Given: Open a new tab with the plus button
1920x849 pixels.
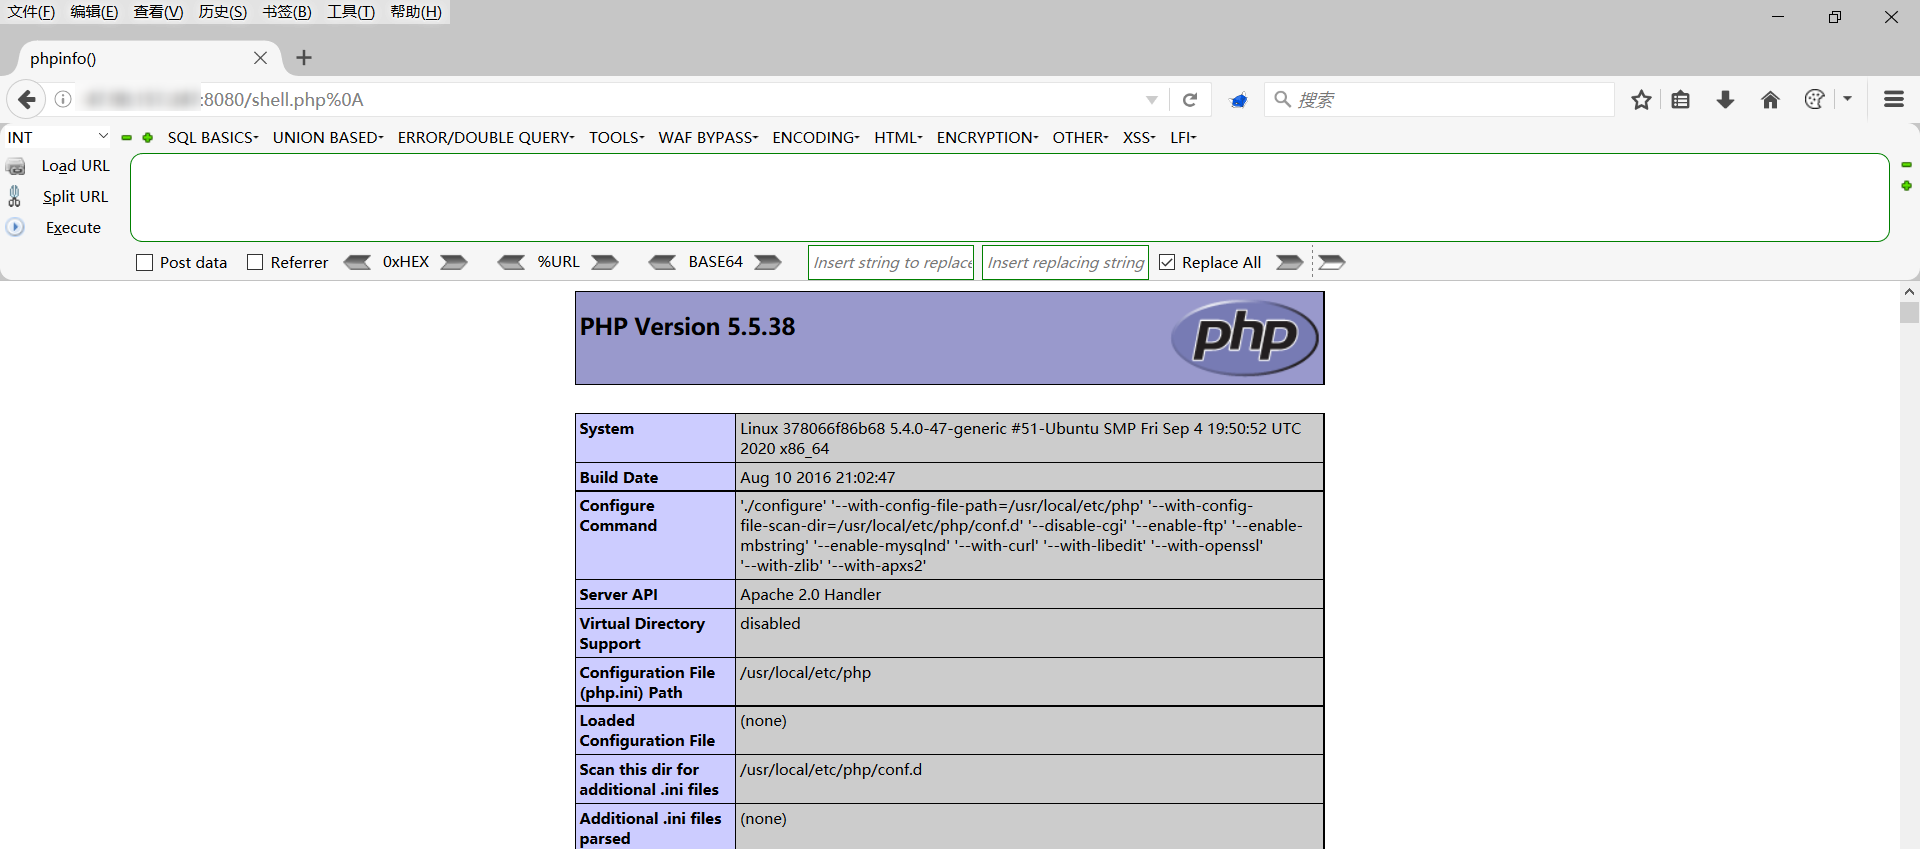Looking at the screenshot, I should pyautogui.click(x=304, y=58).
